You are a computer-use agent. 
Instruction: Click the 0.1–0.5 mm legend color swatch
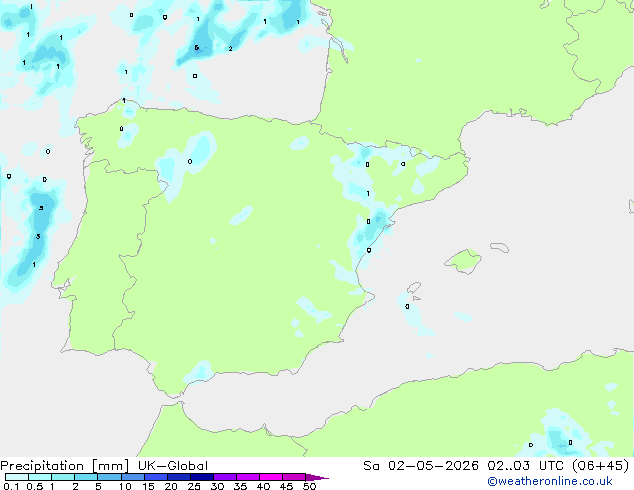click(17, 477)
